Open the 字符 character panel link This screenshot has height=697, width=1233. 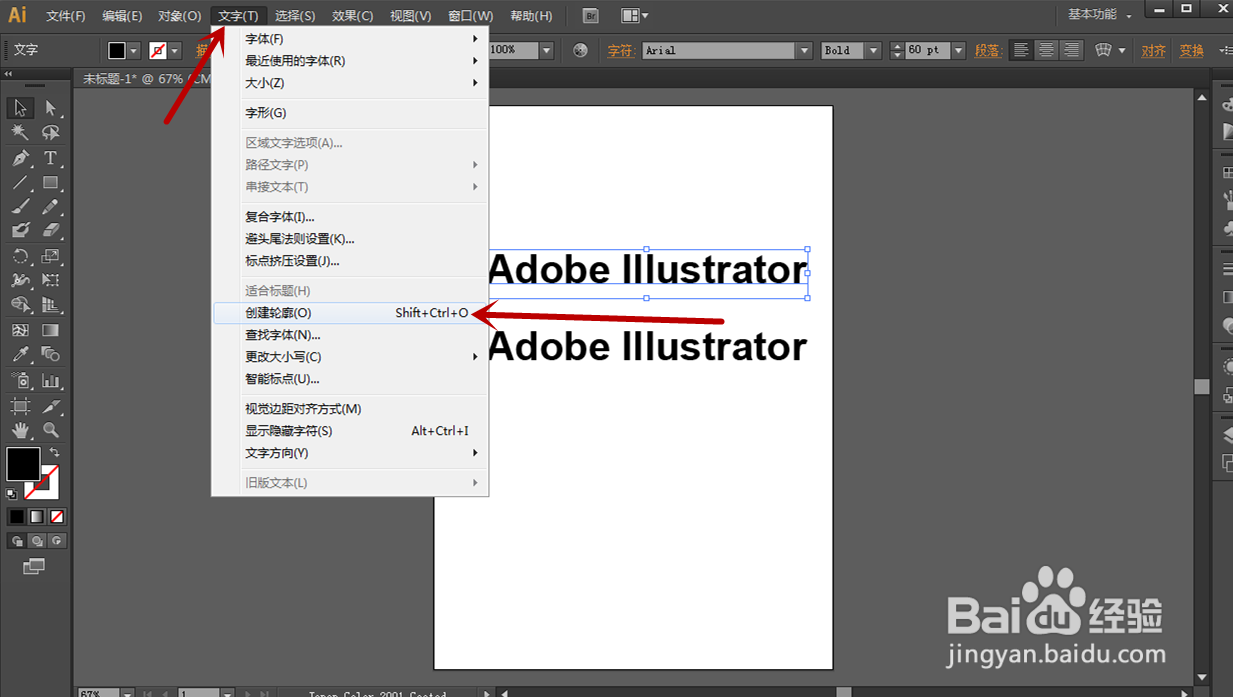(x=620, y=50)
